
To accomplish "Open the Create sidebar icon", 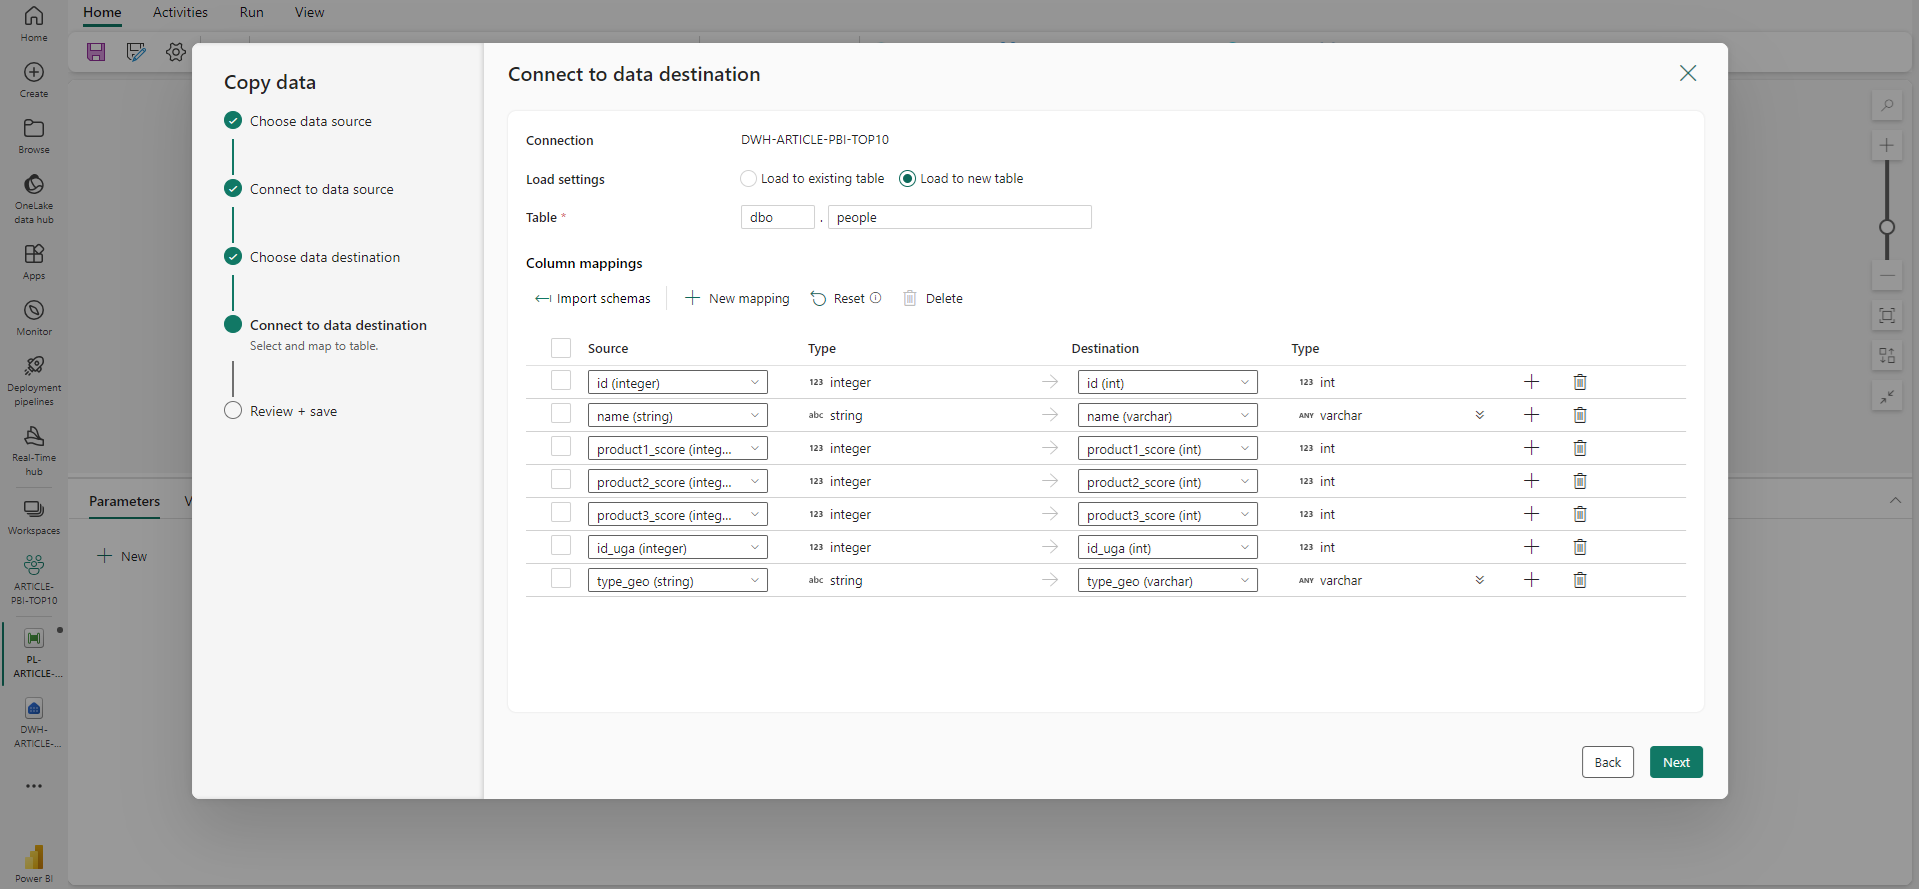I will [x=34, y=80].
